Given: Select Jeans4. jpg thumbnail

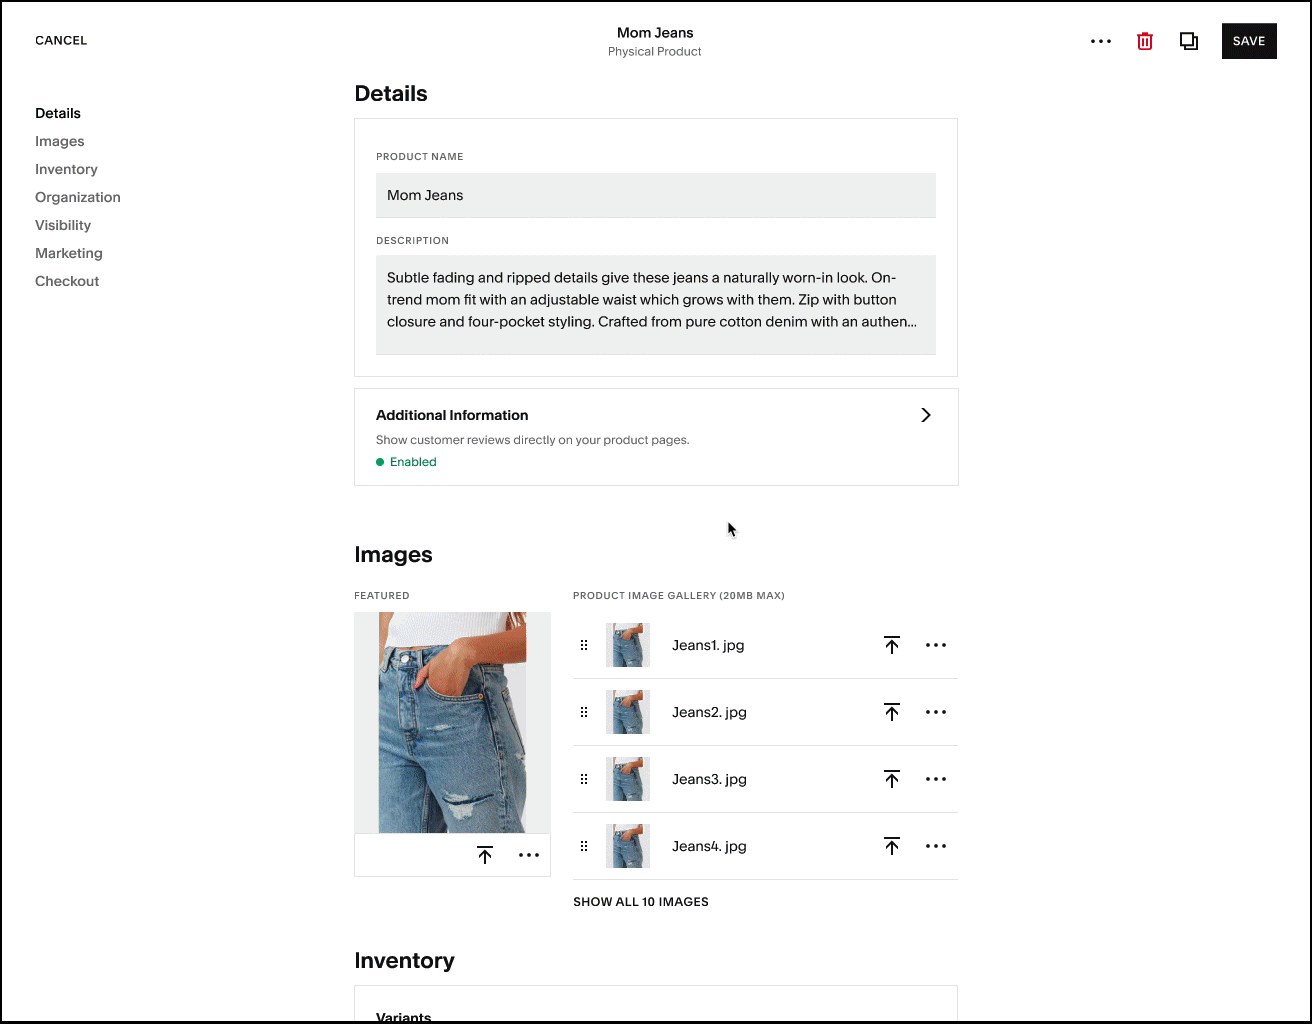Looking at the screenshot, I should pos(628,846).
